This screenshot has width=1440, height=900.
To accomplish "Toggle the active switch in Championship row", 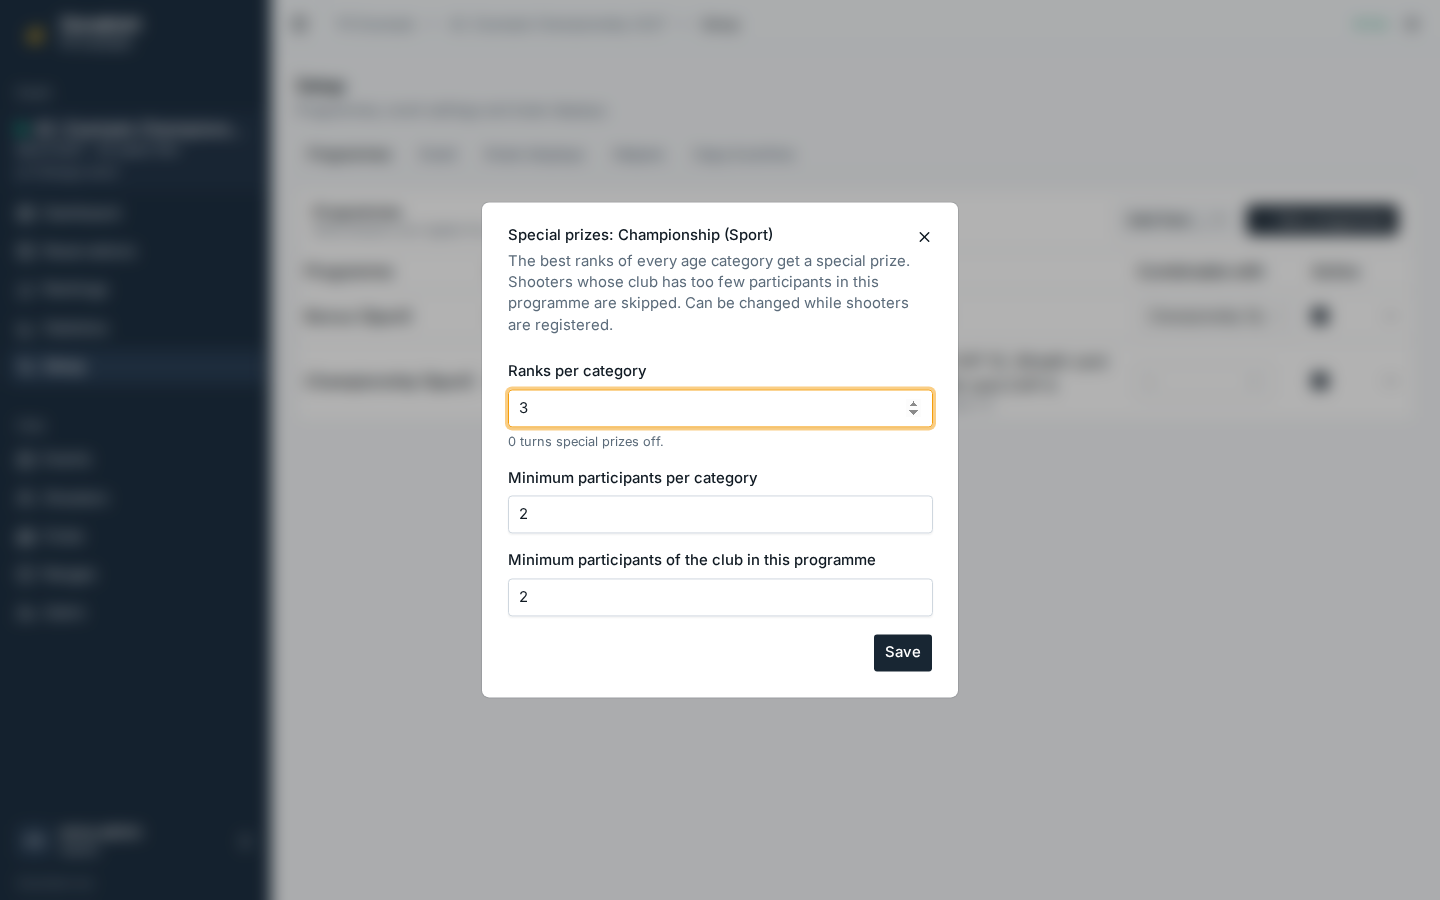I will (x=1320, y=381).
